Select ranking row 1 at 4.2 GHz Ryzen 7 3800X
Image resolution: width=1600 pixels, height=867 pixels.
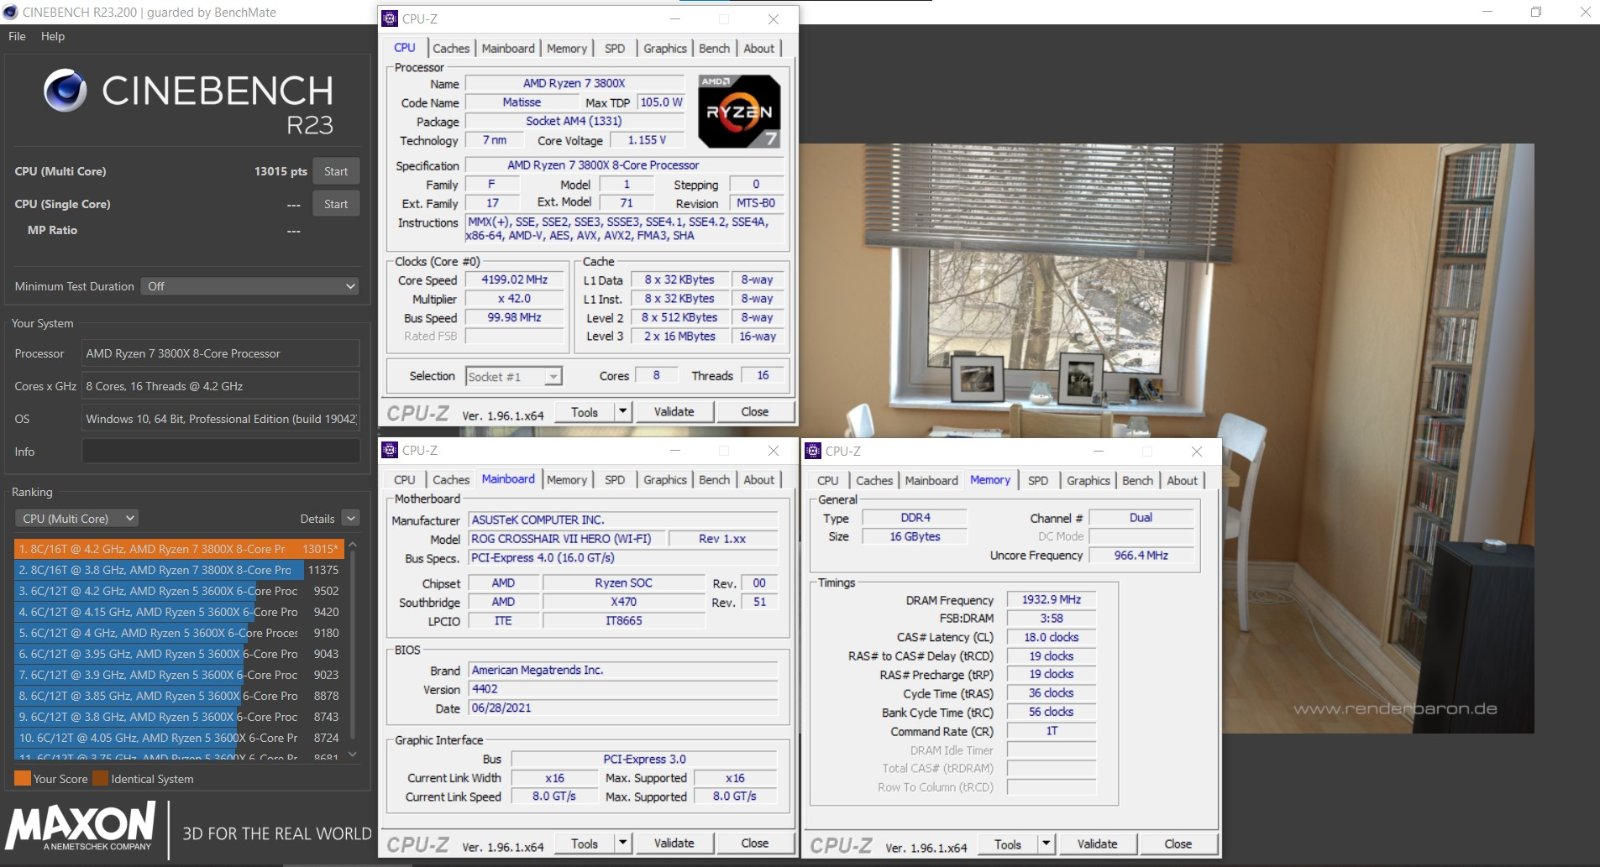pos(179,549)
